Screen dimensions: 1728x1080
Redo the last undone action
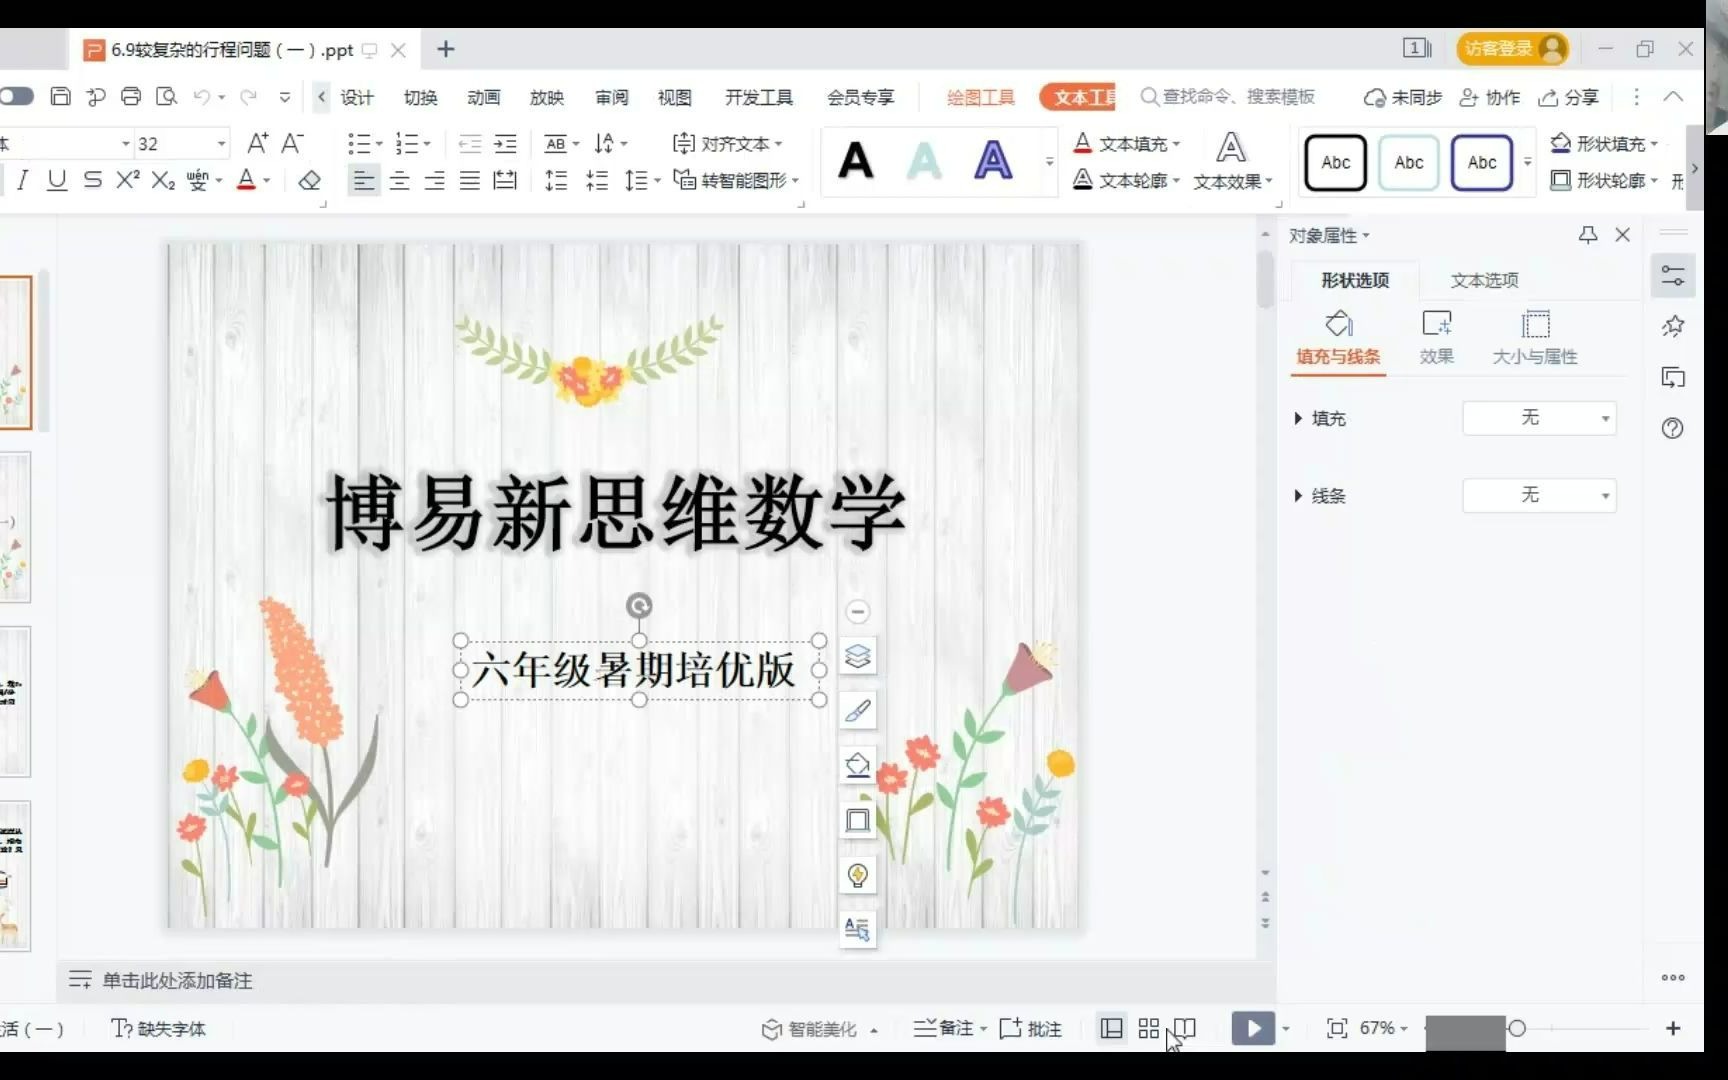click(248, 96)
